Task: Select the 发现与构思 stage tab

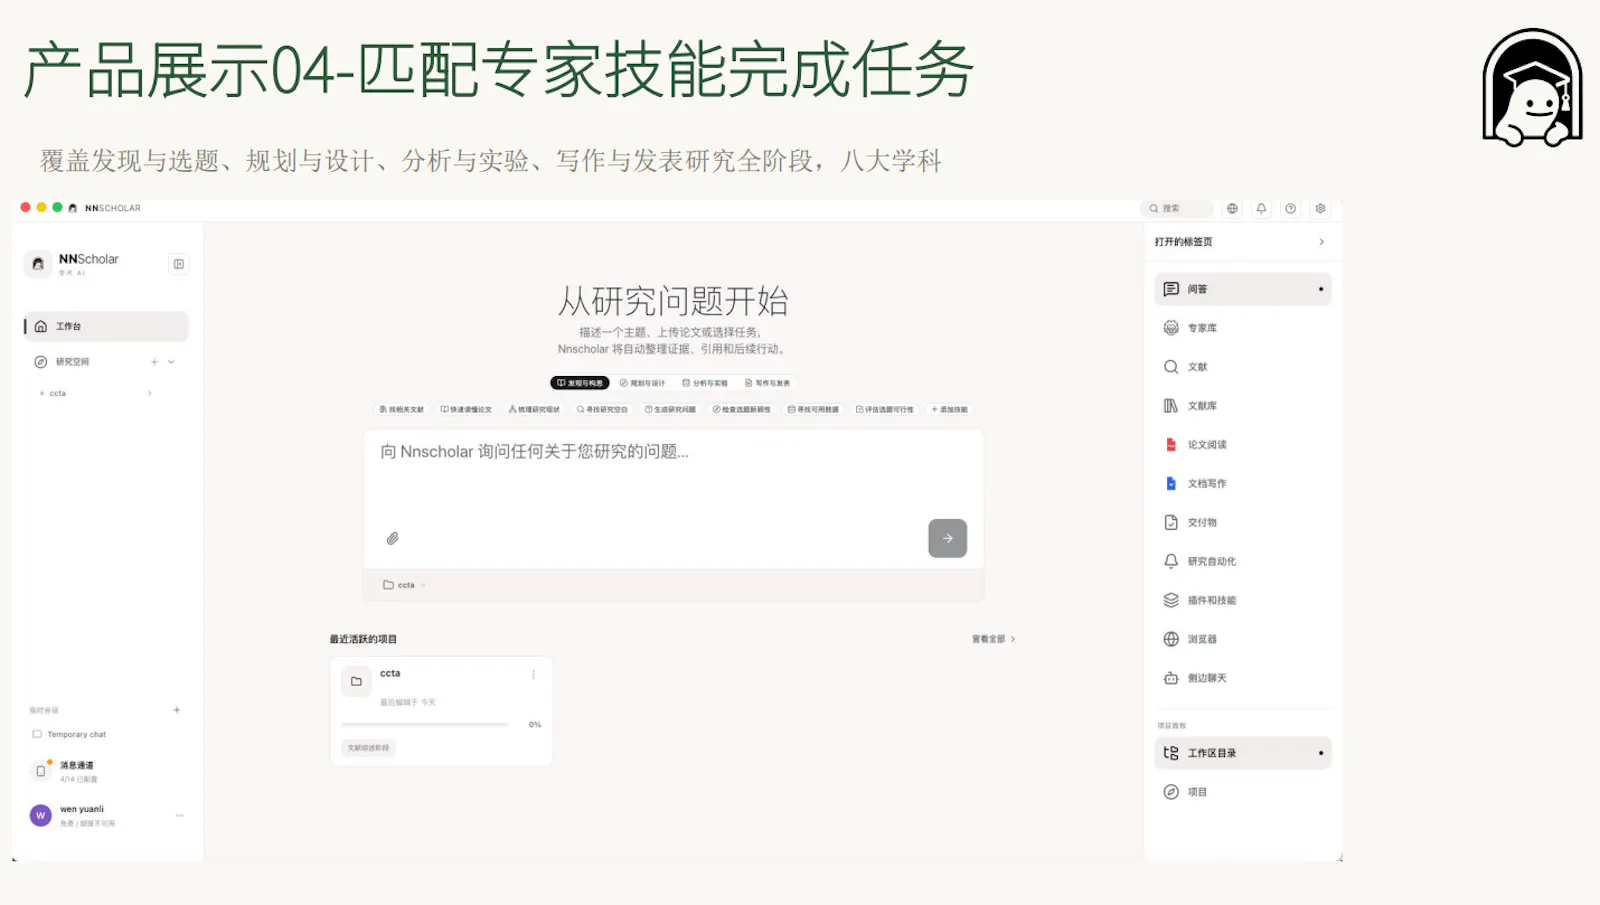Action: point(580,383)
